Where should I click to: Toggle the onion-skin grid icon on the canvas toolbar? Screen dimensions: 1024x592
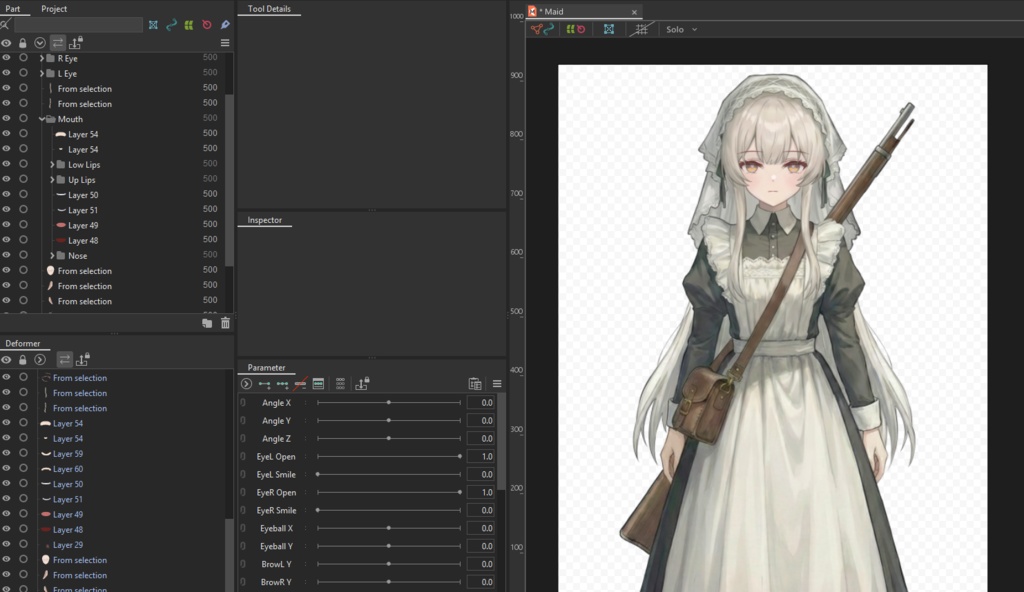tap(641, 29)
